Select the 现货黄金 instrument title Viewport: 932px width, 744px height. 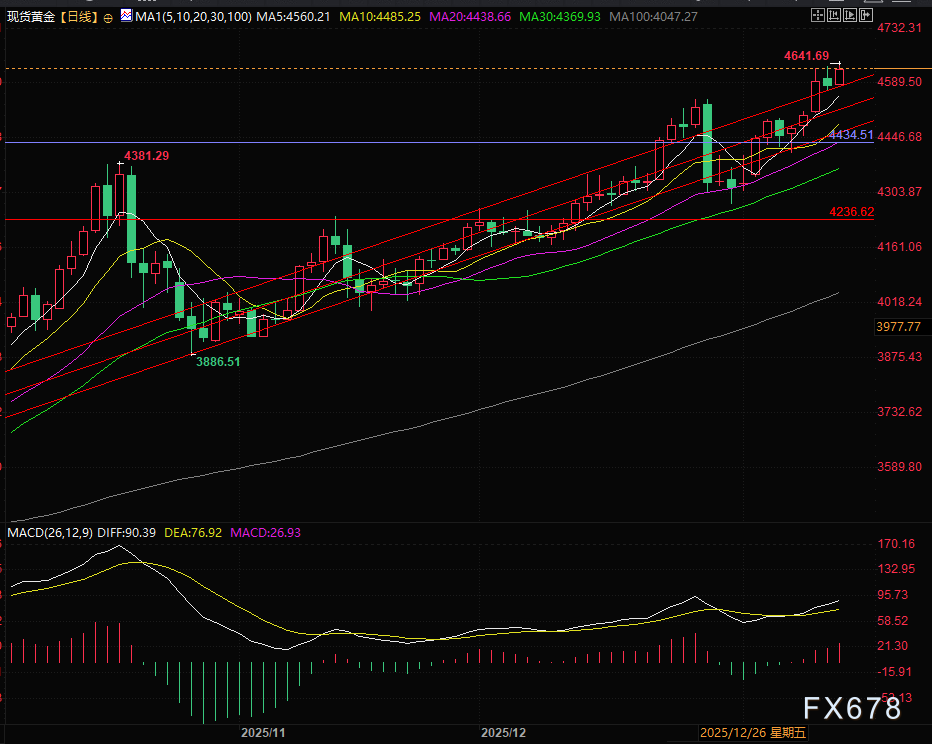(29, 18)
